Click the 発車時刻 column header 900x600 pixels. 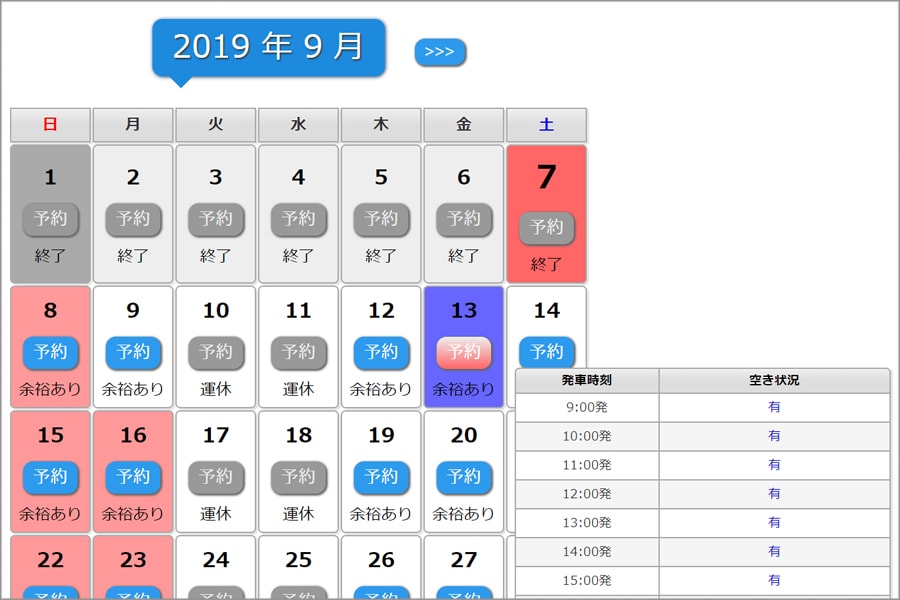tap(587, 380)
